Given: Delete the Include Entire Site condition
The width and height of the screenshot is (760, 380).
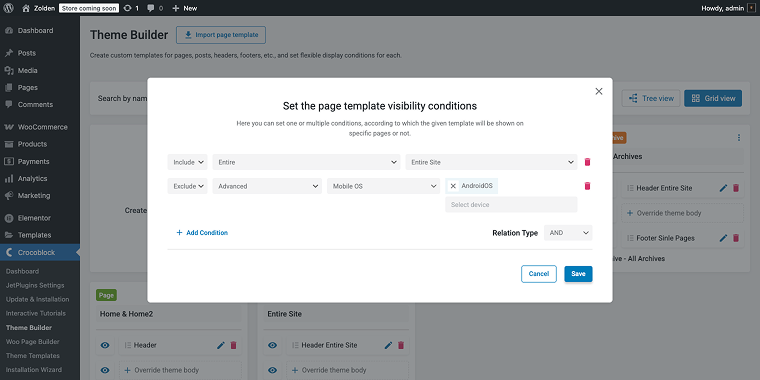Looking at the screenshot, I should [x=587, y=162].
